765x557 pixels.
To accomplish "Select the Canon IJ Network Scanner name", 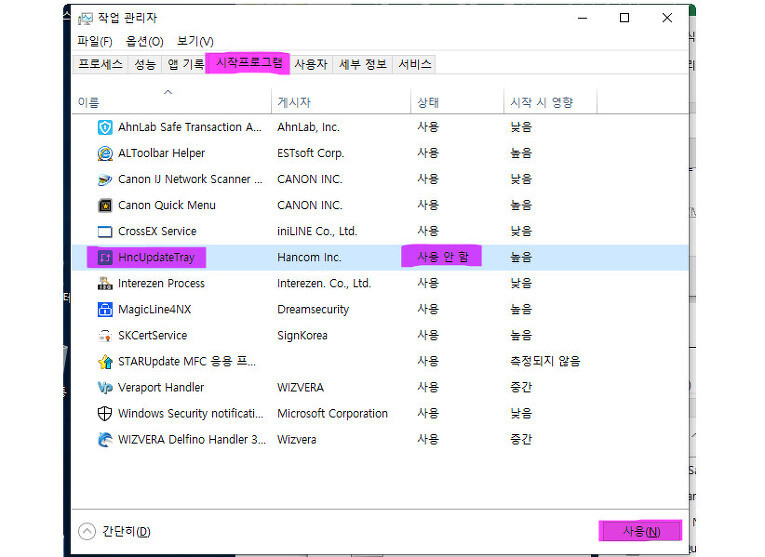I will [x=190, y=179].
